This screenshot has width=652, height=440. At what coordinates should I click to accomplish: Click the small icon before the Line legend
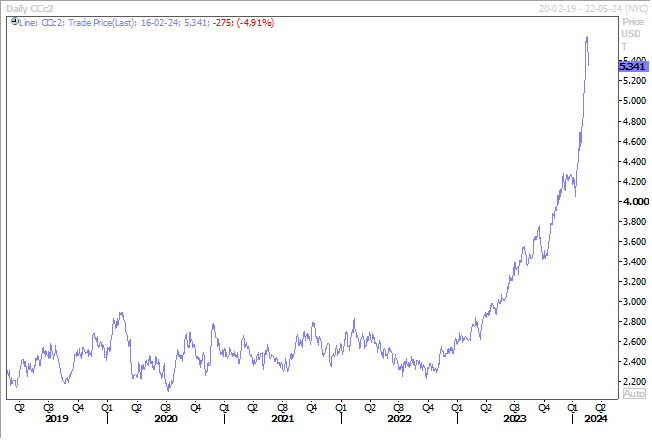tap(15, 22)
